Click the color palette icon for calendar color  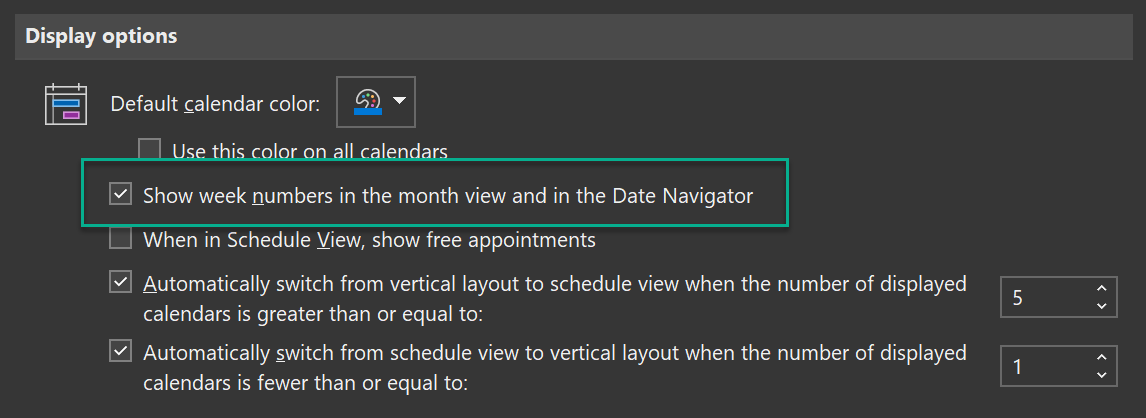(367, 101)
